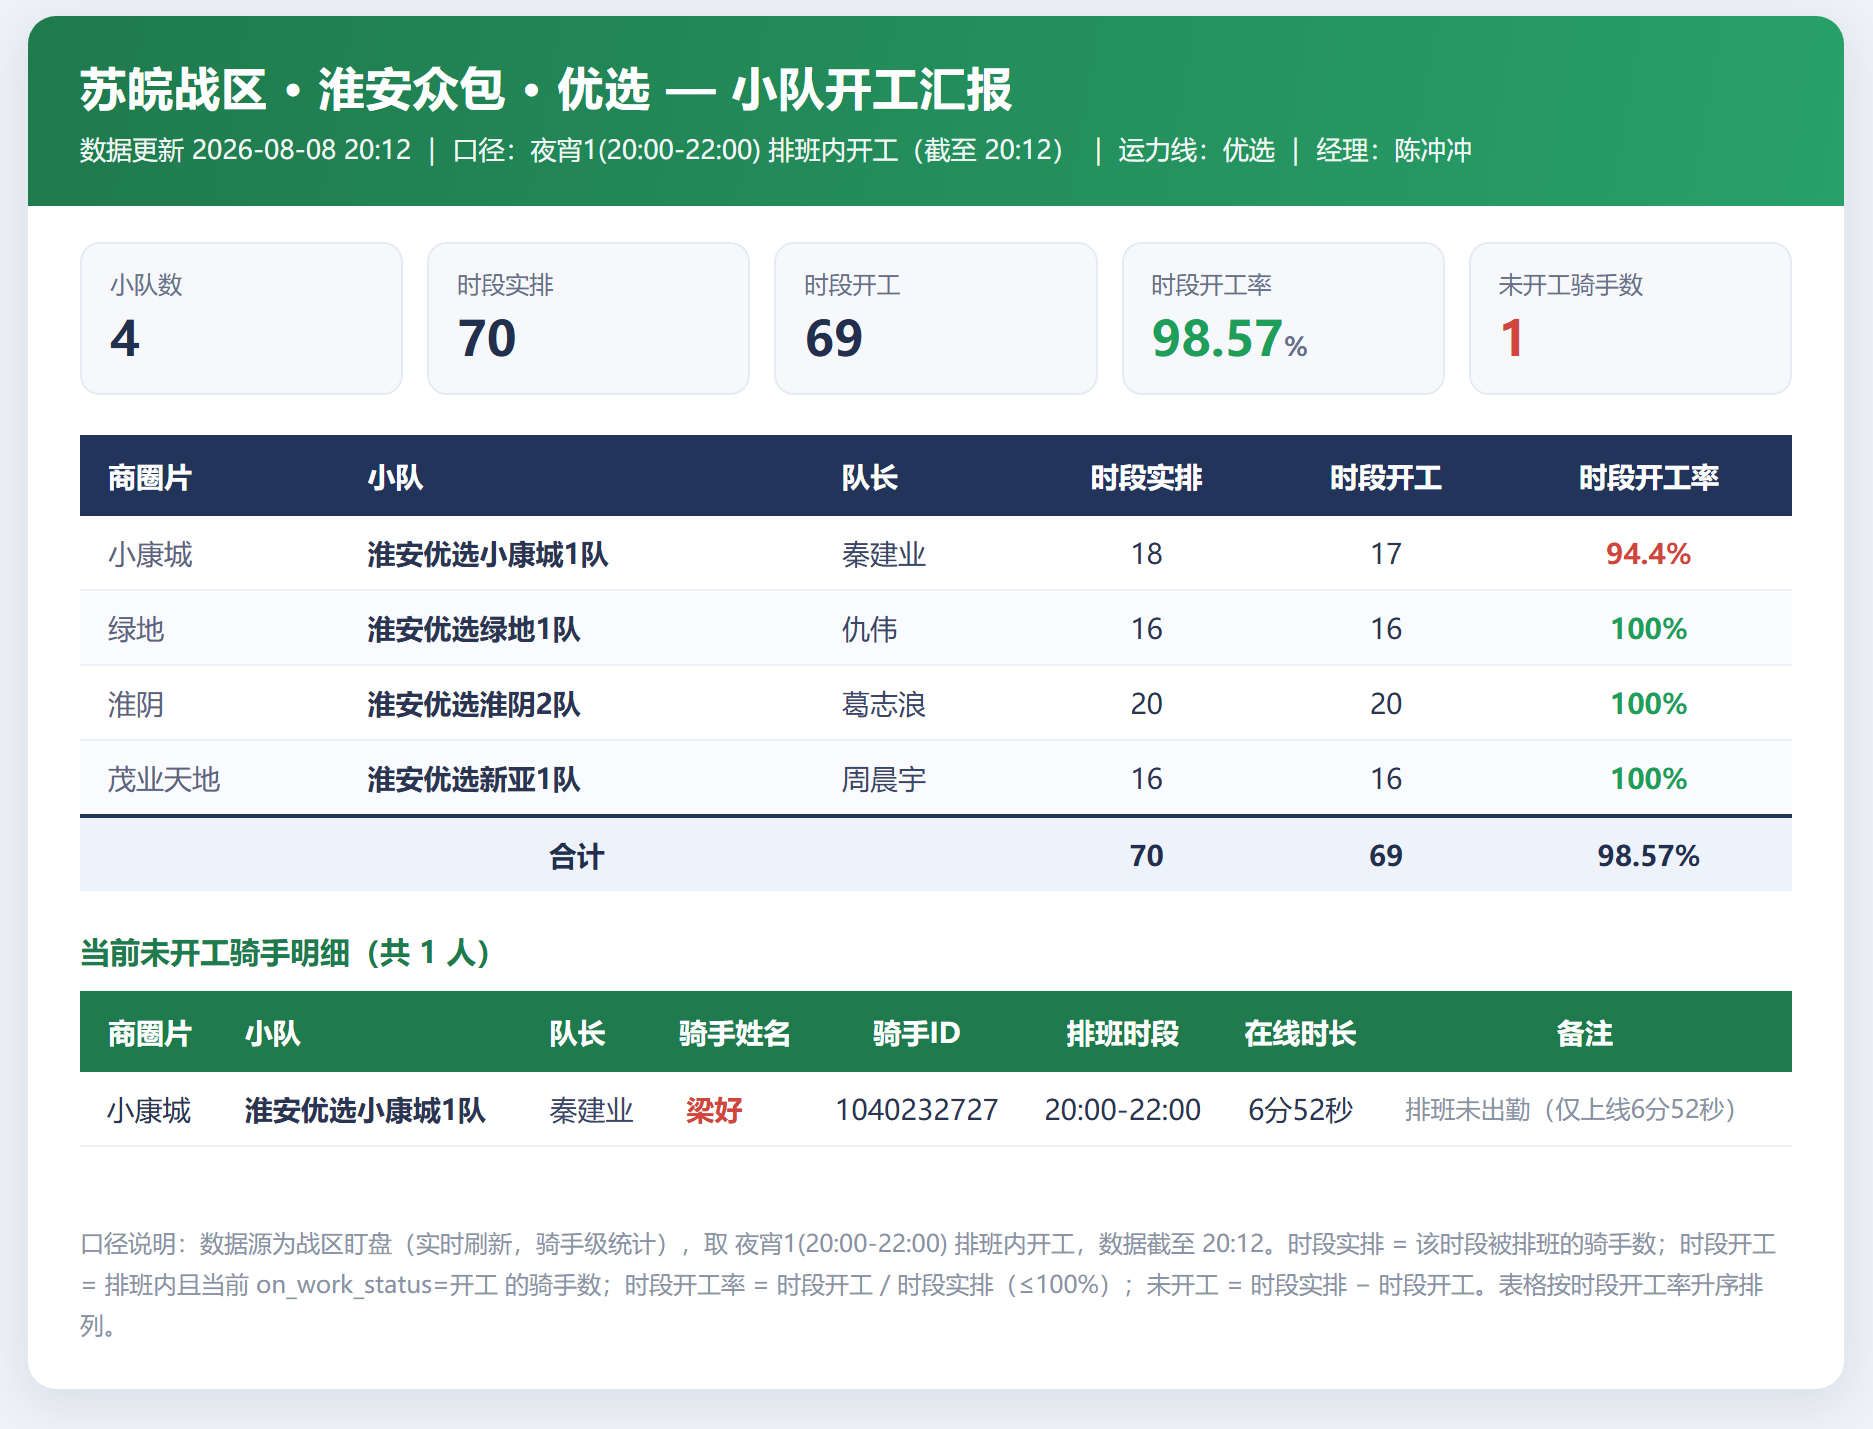Select 淮安优选小康城1队 in team table

[x=487, y=554]
